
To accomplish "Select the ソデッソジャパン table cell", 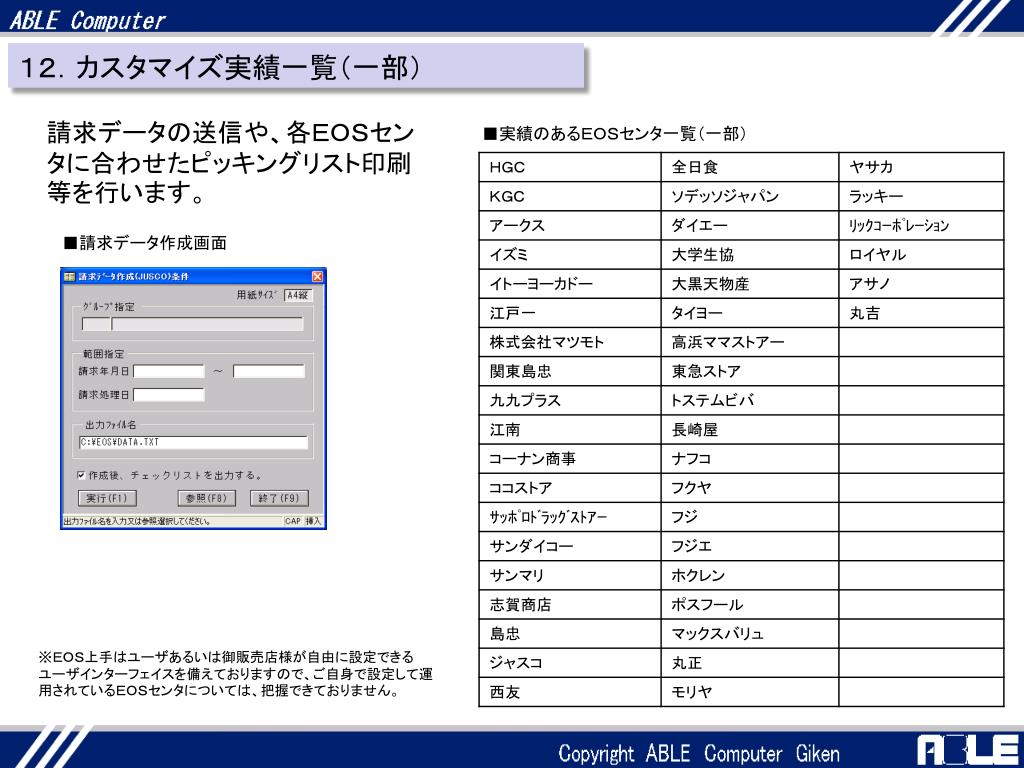I will (x=750, y=197).
